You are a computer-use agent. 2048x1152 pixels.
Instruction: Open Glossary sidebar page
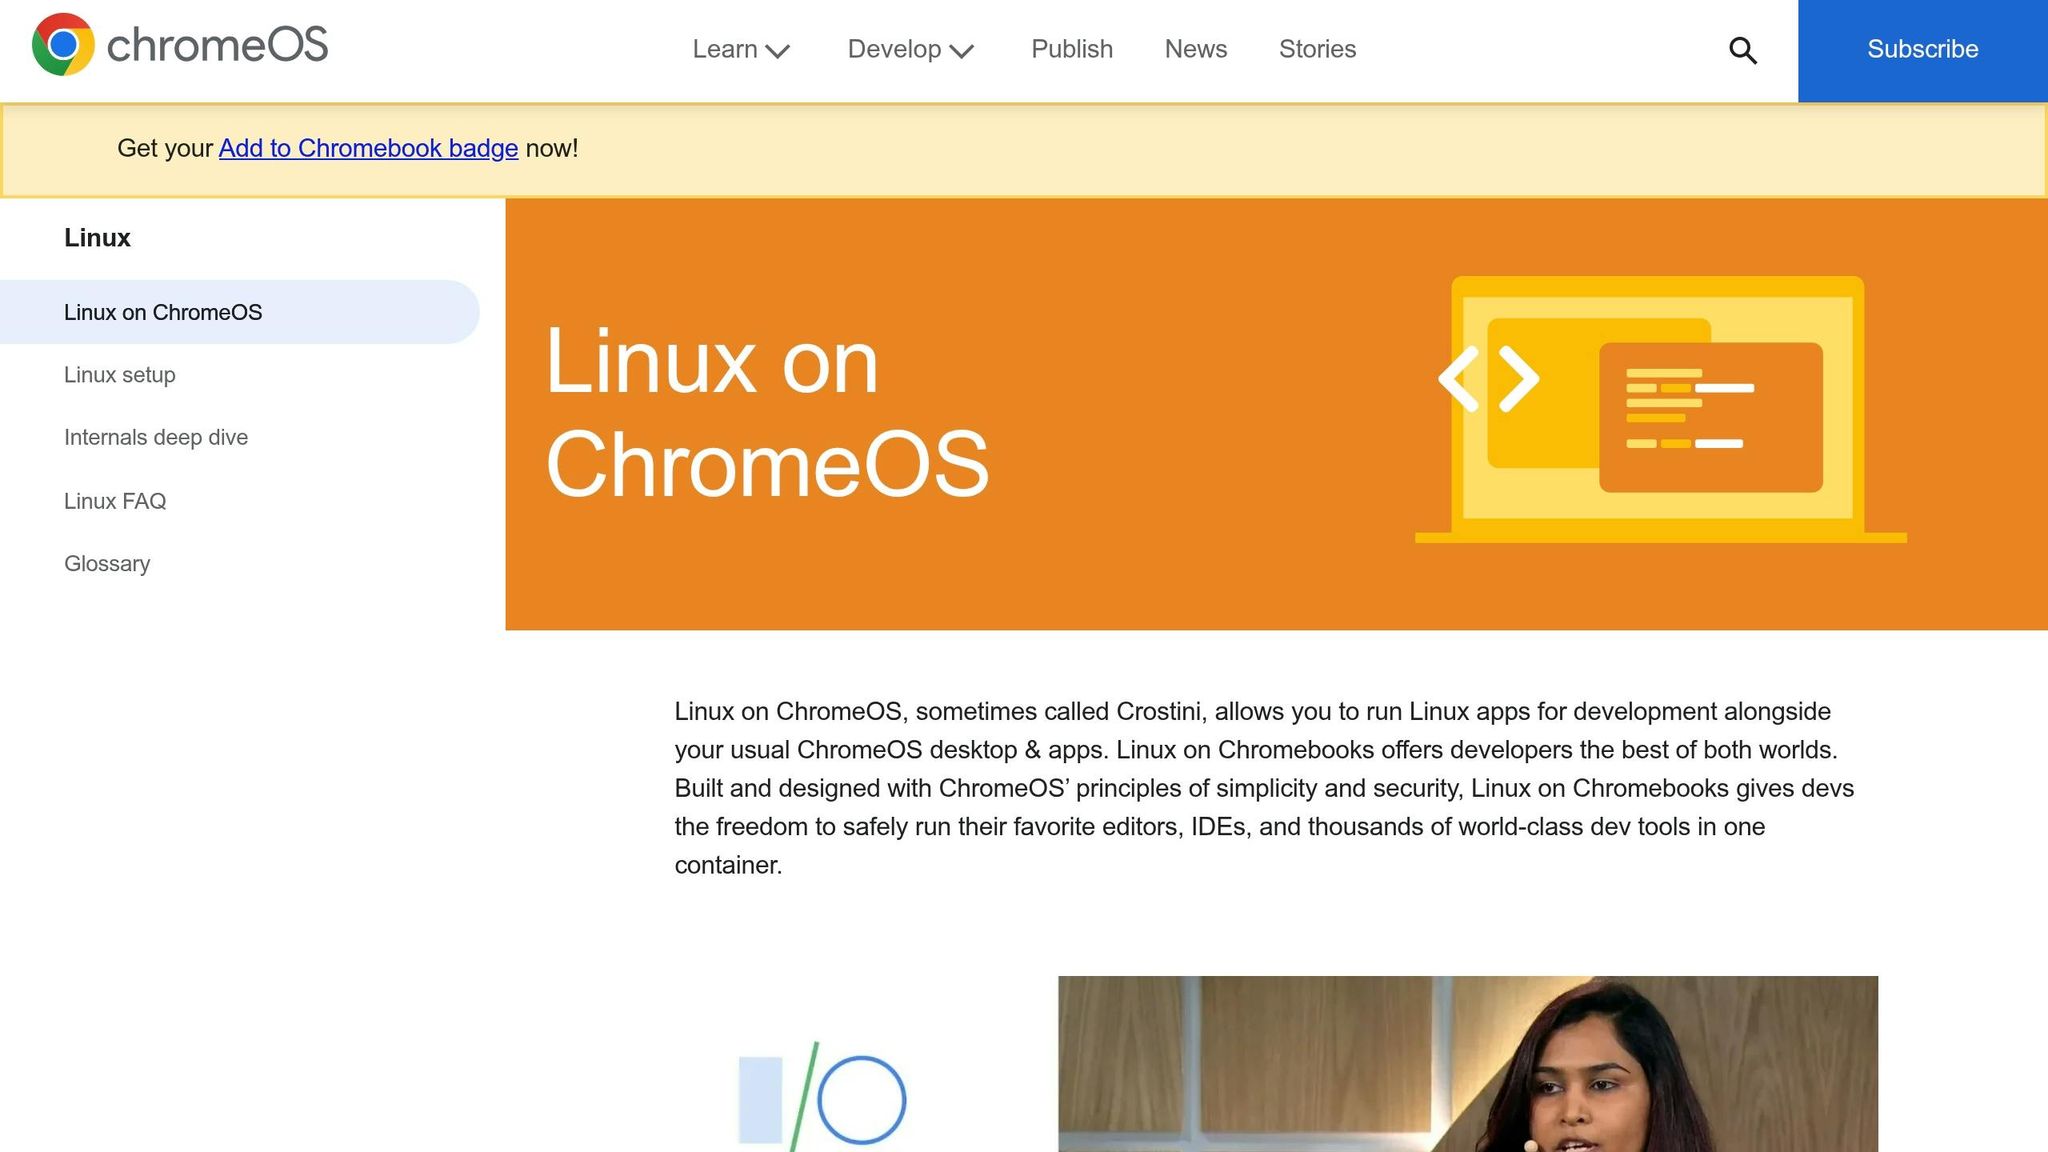click(x=107, y=564)
